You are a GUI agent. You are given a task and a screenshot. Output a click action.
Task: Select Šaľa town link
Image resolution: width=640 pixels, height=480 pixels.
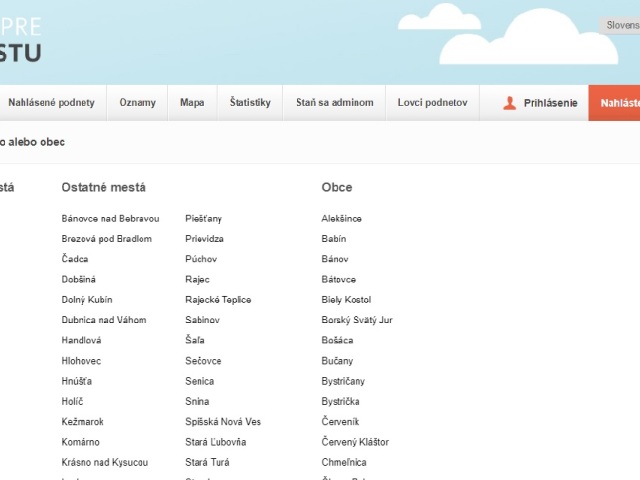(195, 340)
